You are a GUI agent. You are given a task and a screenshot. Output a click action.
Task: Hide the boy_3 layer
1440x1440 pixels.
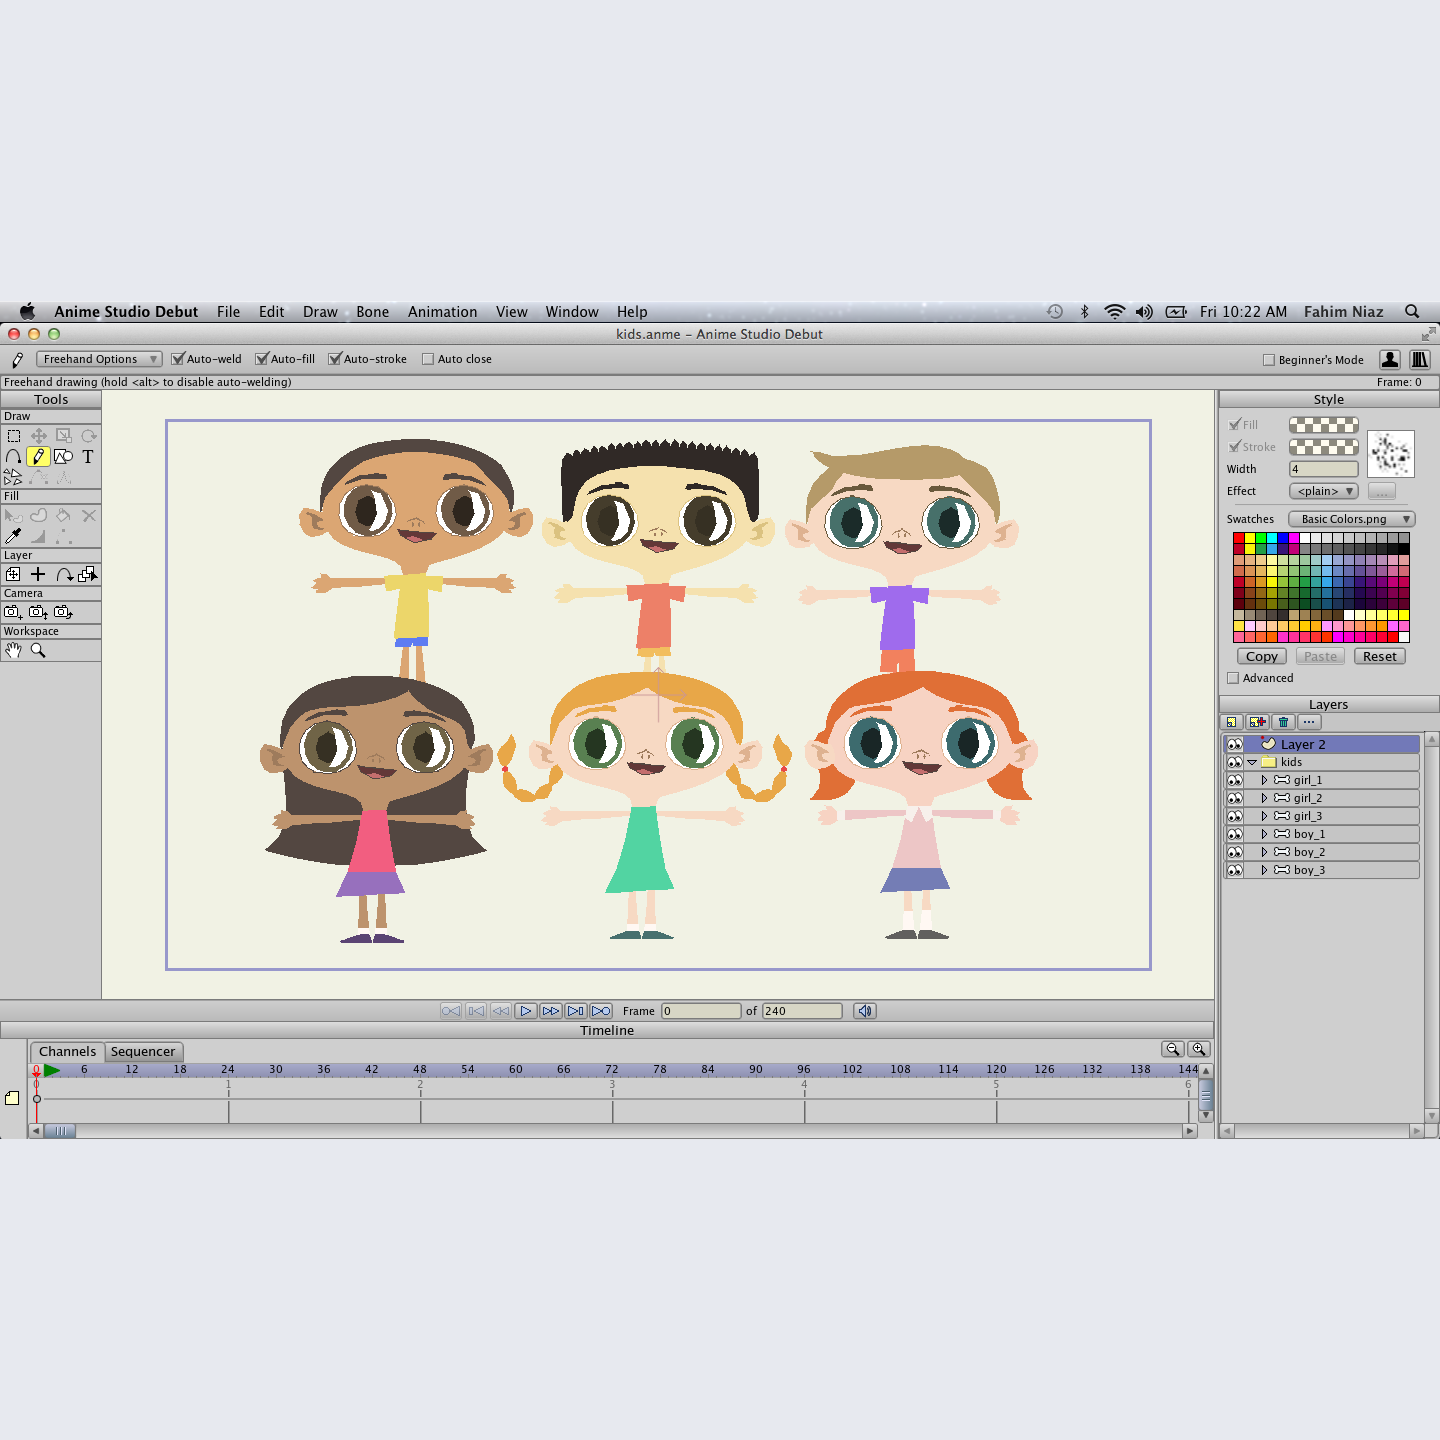point(1235,870)
